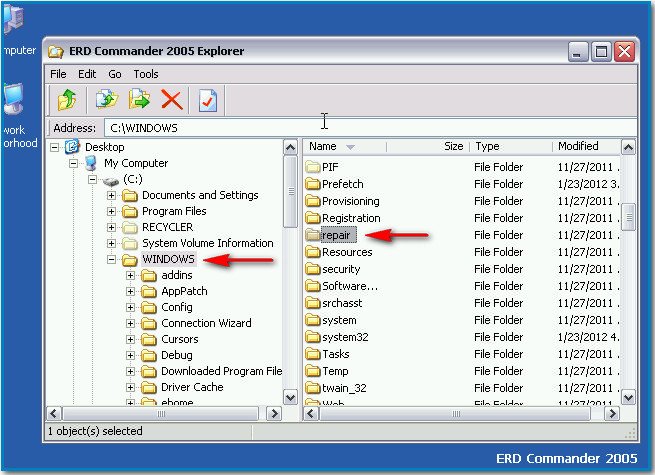
Task: Select the Software… folder name
Action: click(350, 286)
